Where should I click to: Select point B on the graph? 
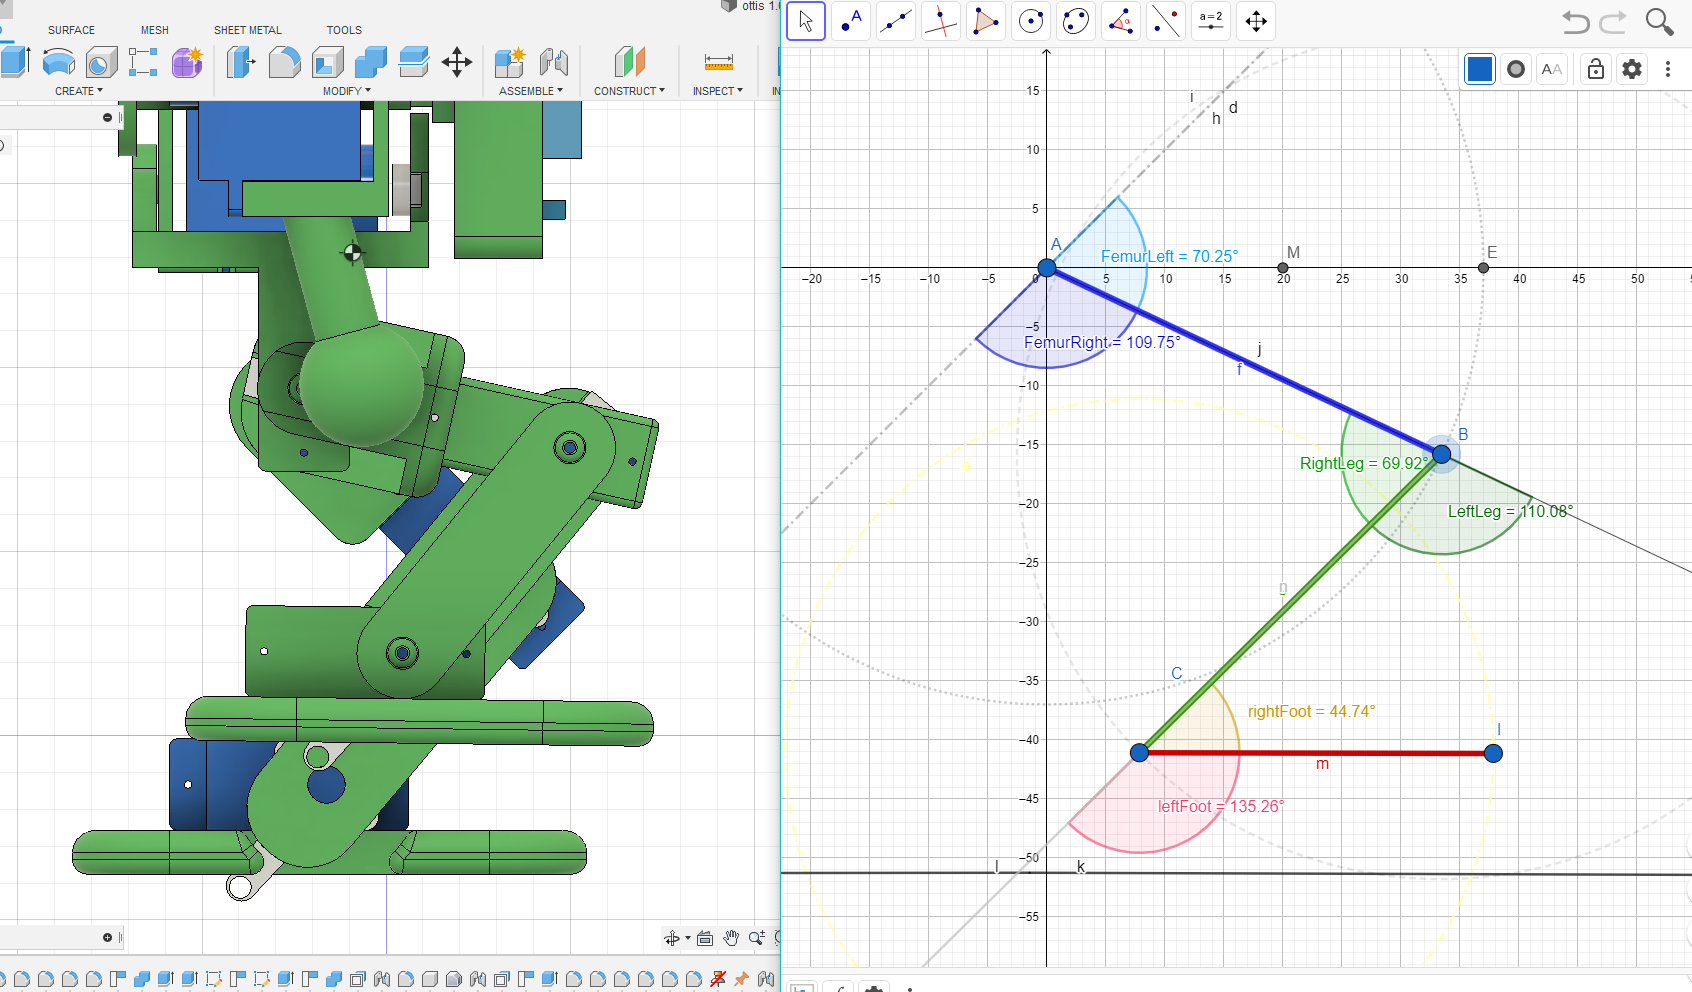1440,454
